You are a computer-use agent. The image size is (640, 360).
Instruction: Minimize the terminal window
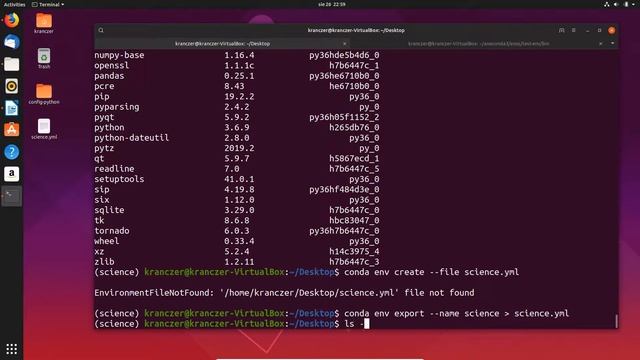[x=587, y=30]
